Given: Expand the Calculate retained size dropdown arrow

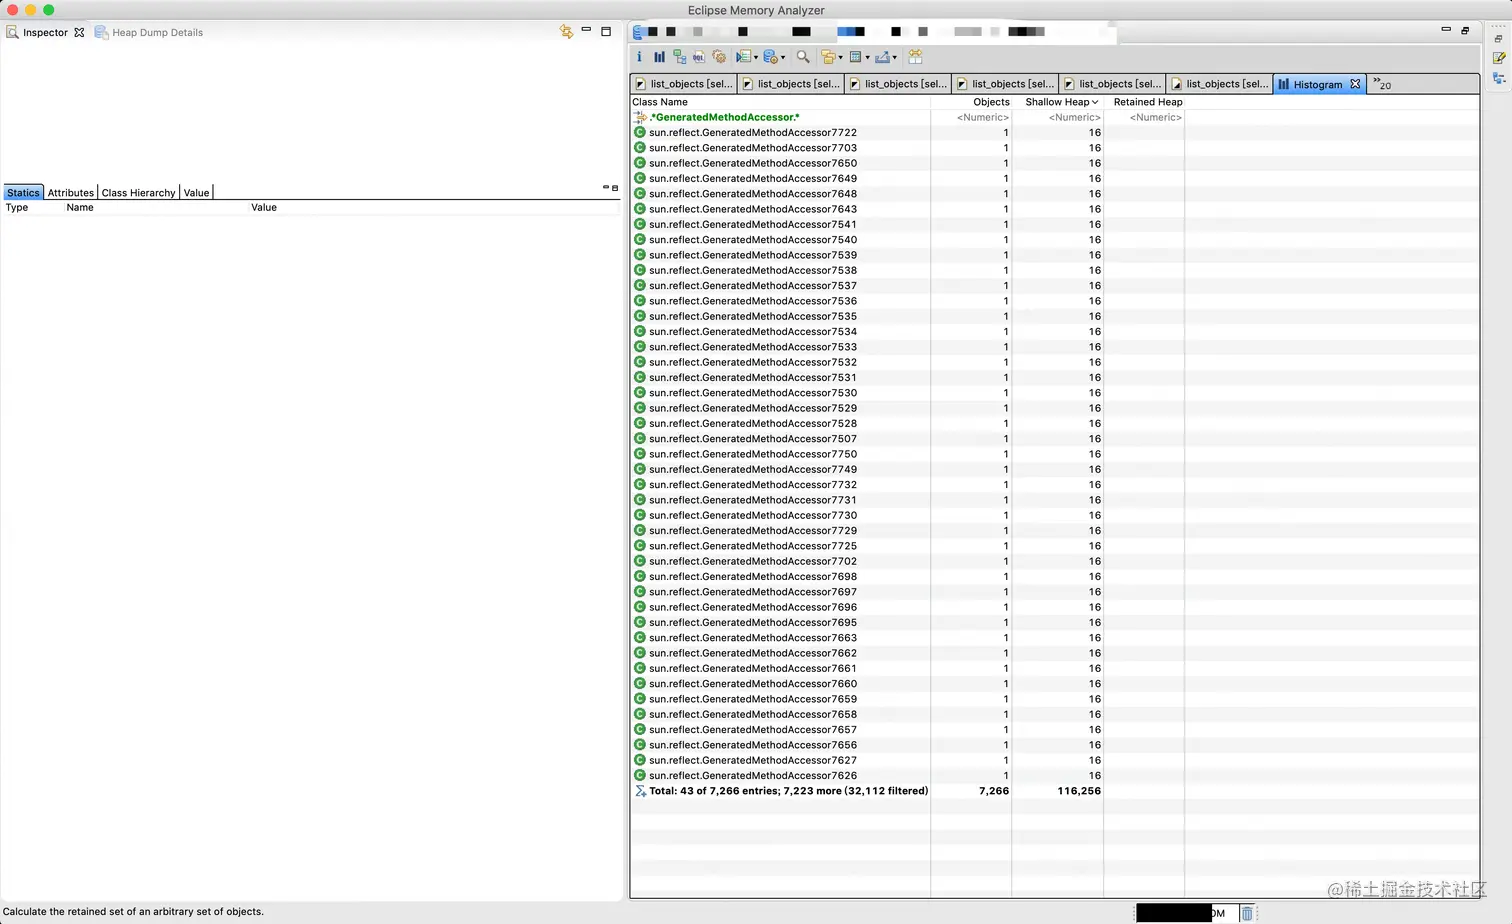Looking at the screenshot, I should pos(868,58).
